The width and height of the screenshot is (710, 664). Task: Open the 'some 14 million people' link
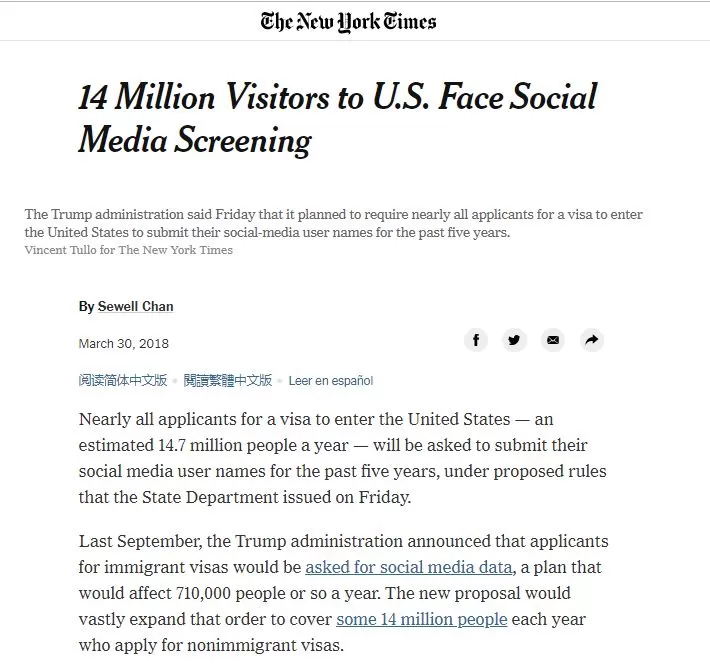tap(422, 619)
